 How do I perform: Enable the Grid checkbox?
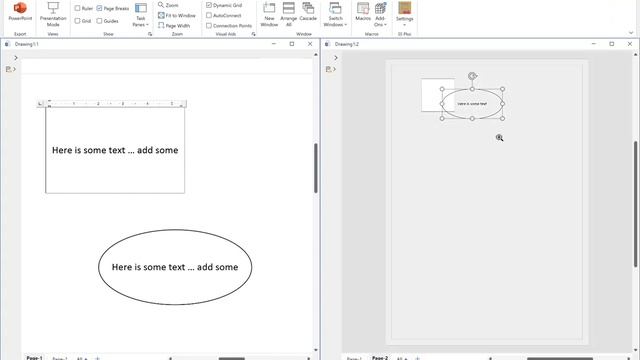83,21
